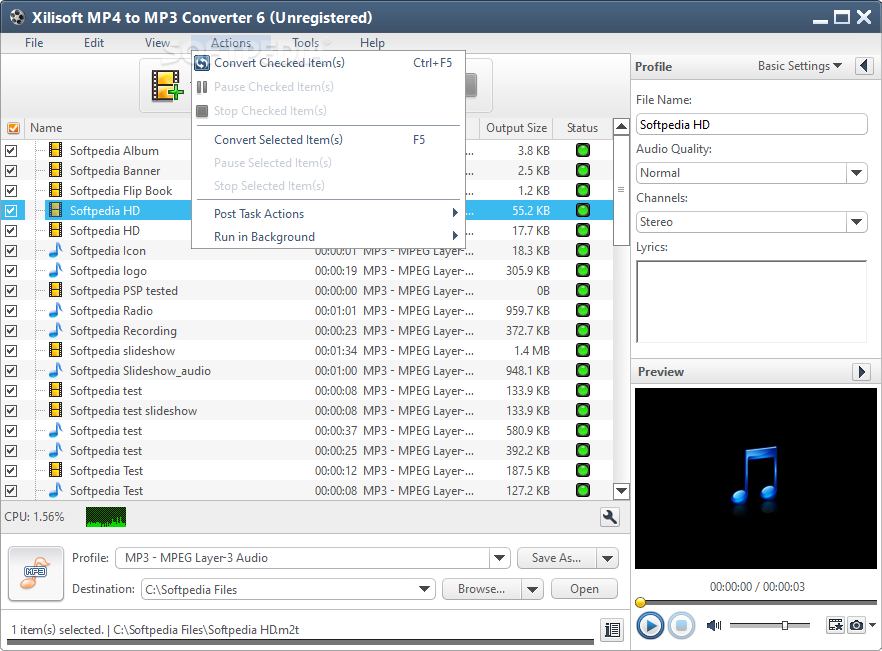Click the music note icon of Softpedia Icon

[55, 250]
